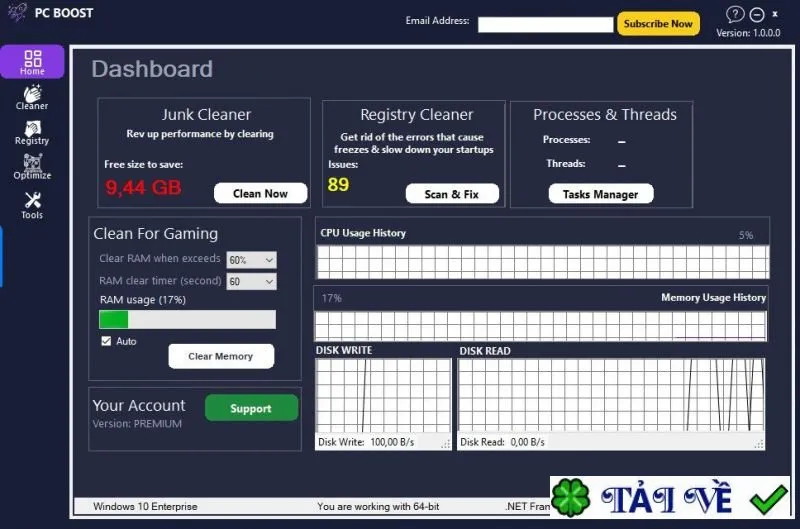Click the PC Boost logo icon
Screen dimensions: 800x529
point(17,12)
